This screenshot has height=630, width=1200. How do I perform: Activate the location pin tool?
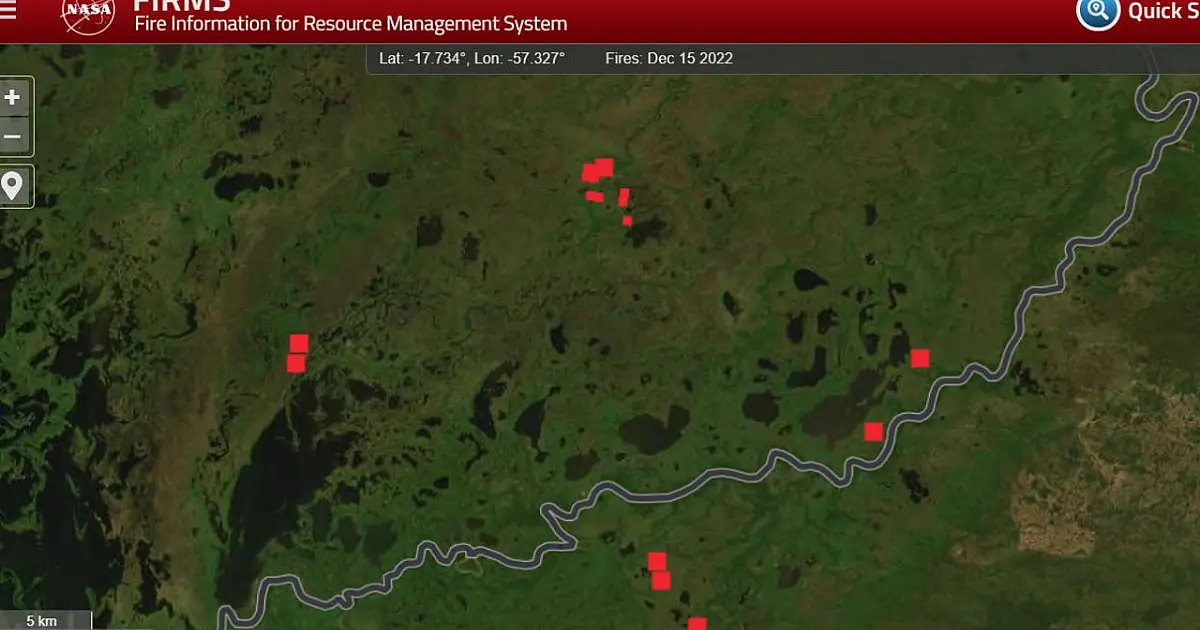[13, 186]
